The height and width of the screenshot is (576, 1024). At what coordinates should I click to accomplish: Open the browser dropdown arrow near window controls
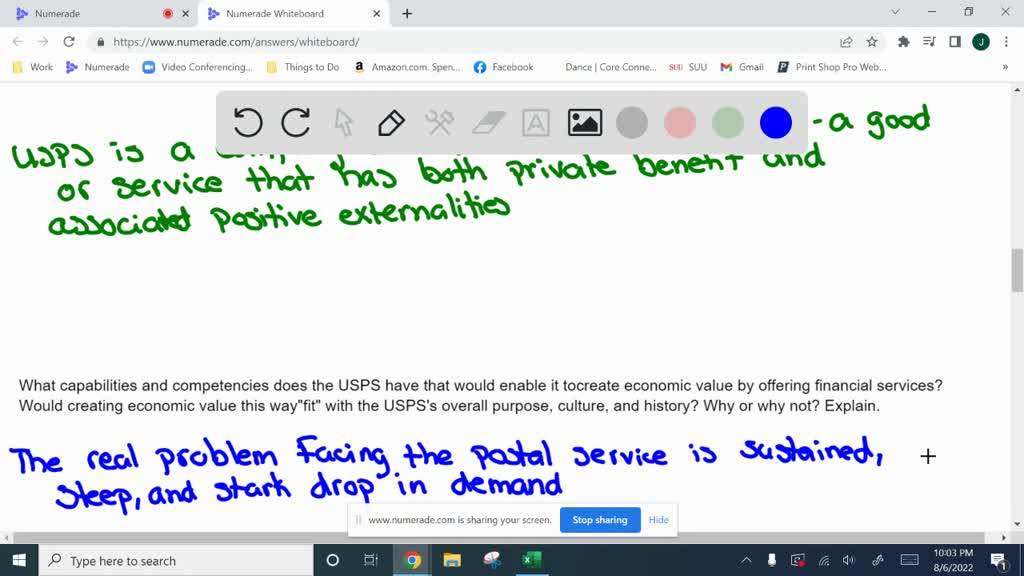tap(895, 14)
